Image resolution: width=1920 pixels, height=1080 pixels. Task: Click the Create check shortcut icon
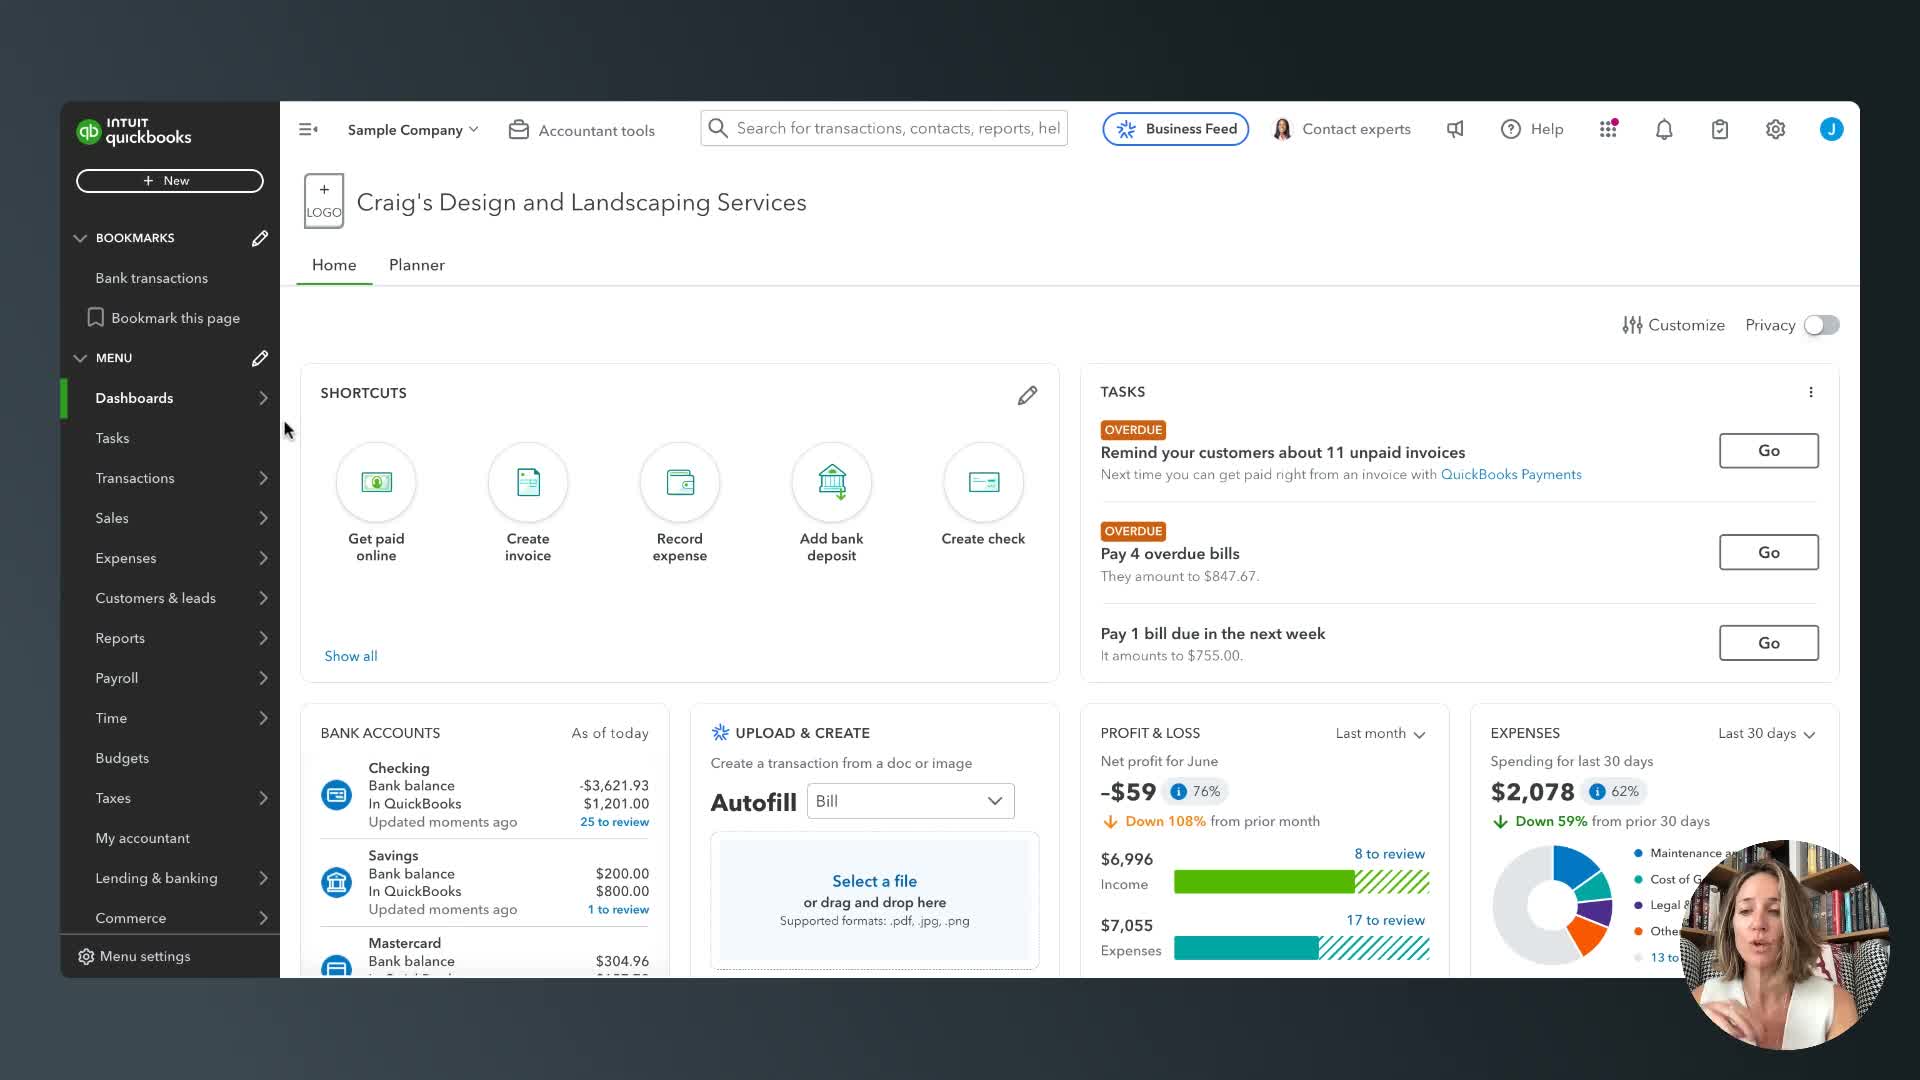point(984,482)
